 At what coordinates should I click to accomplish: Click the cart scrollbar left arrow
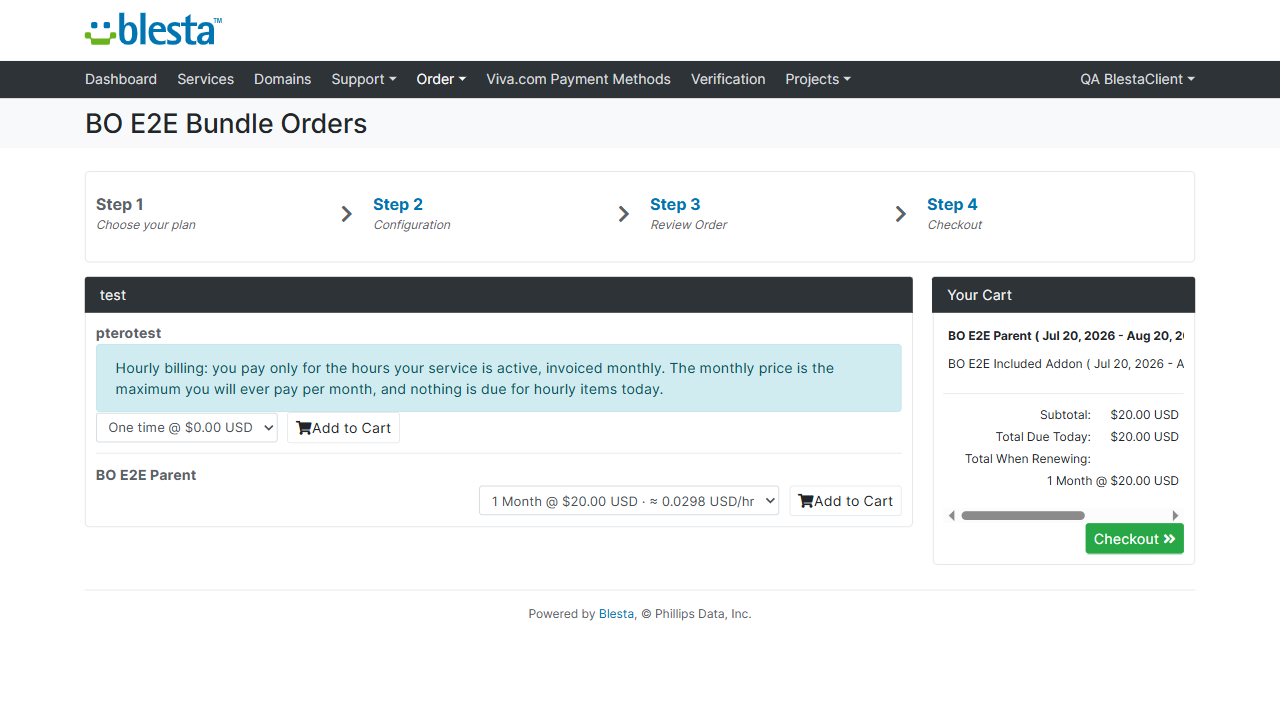tap(952, 516)
